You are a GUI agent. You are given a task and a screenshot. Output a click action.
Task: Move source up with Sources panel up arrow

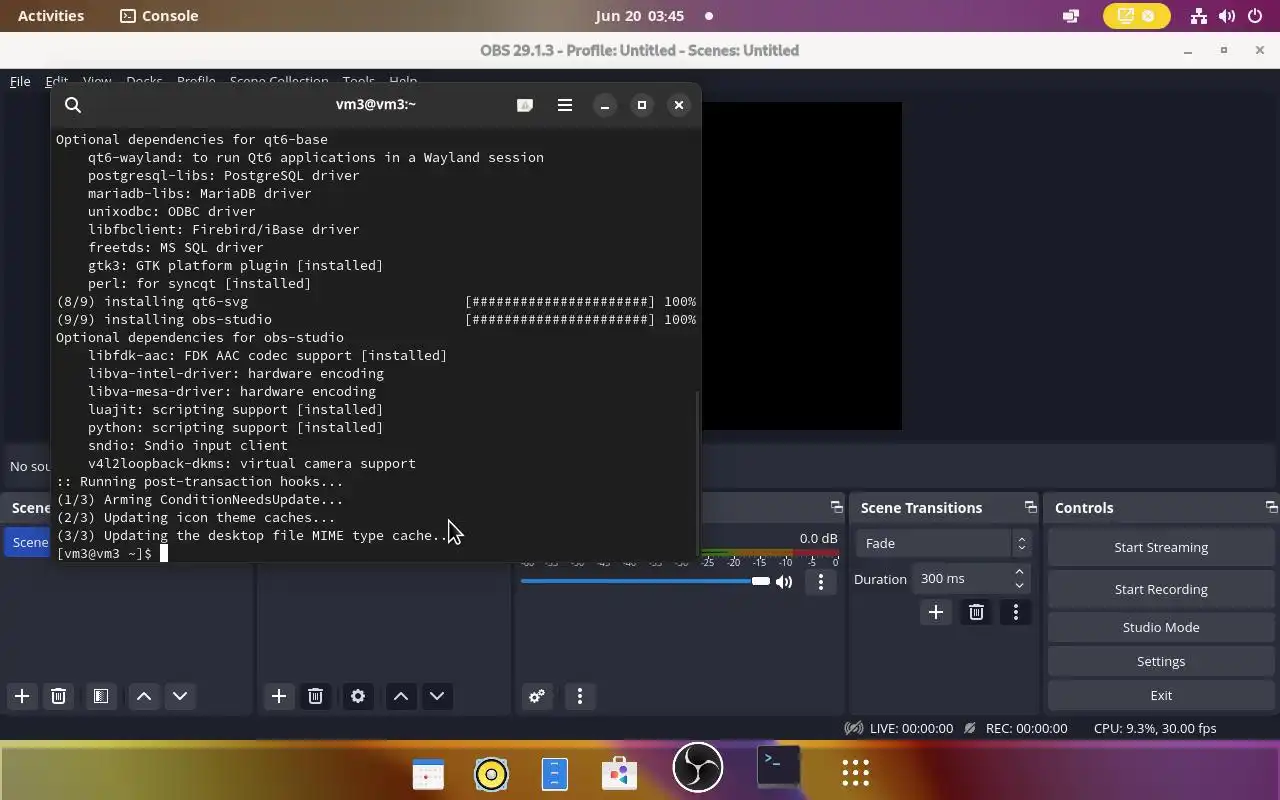[401, 696]
